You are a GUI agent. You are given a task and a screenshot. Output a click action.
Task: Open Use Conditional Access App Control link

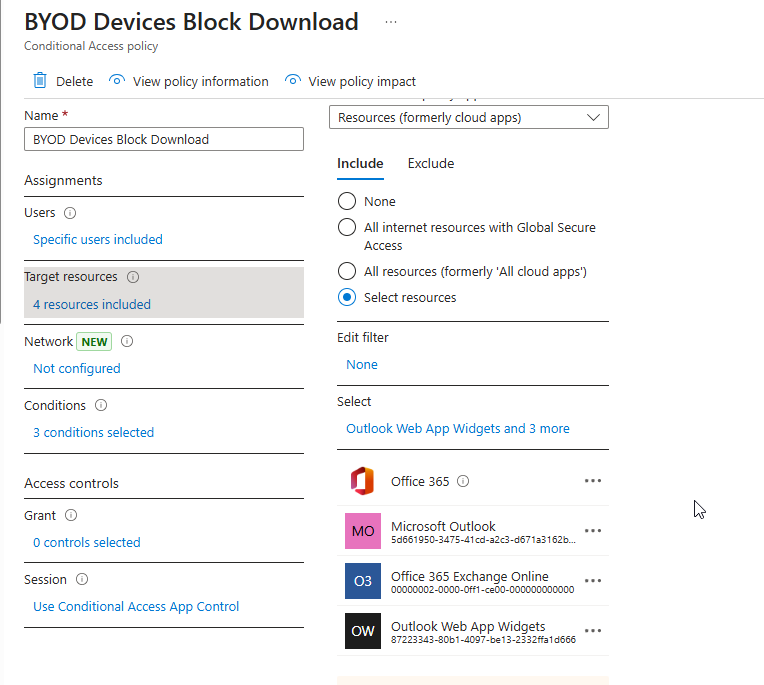pyautogui.click(x=136, y=606)
